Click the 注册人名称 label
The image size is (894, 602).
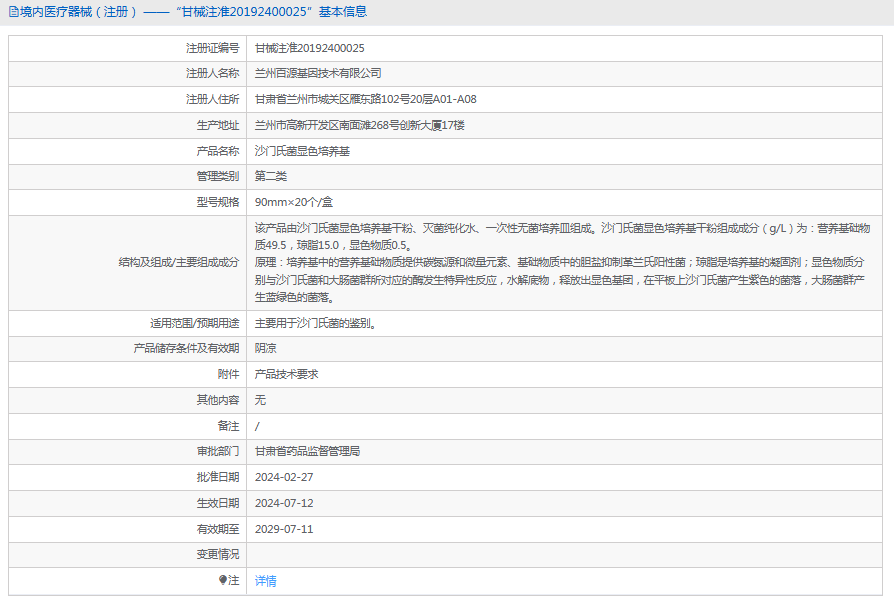213,74
